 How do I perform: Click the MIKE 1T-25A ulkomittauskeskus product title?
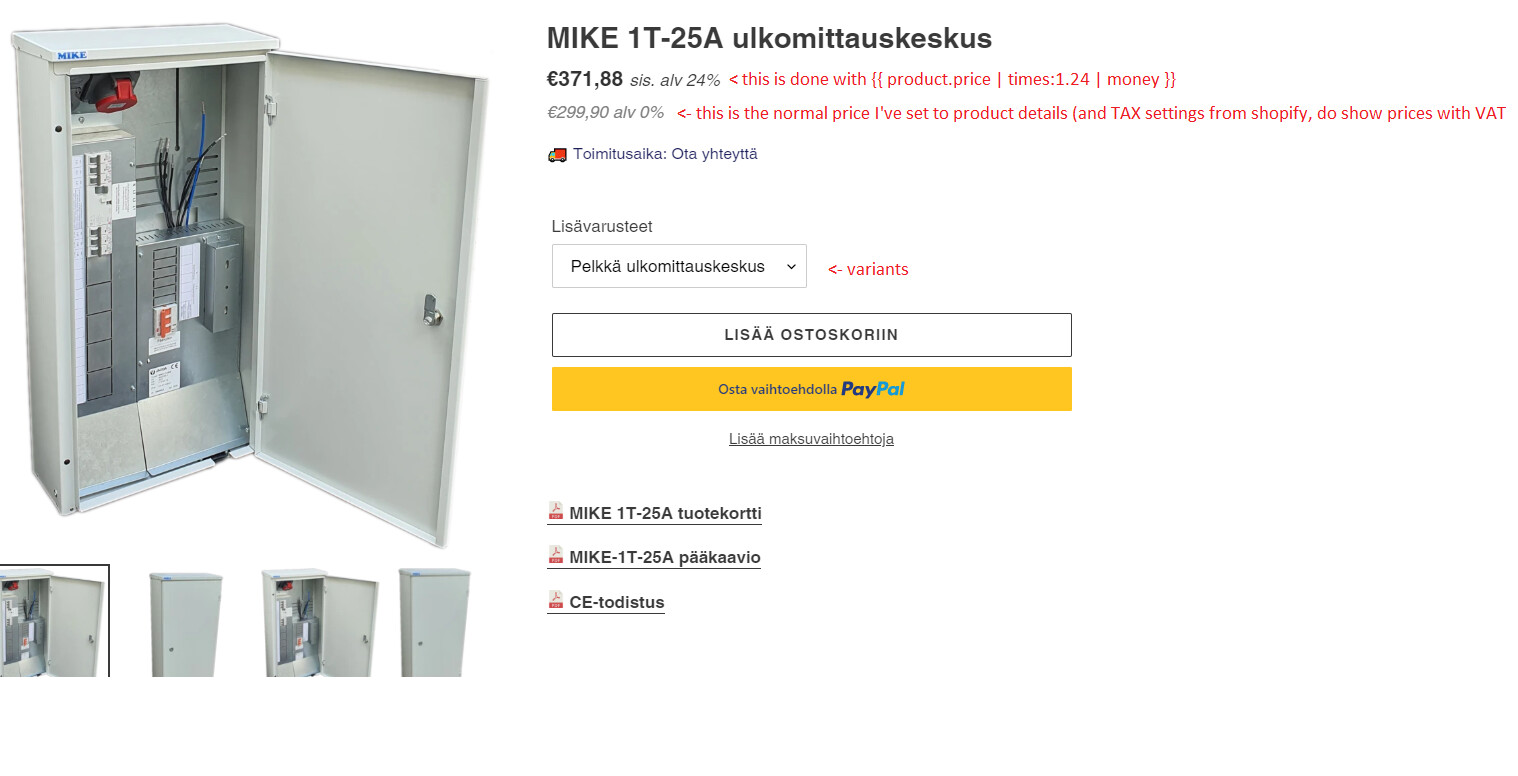pos(769,38)
